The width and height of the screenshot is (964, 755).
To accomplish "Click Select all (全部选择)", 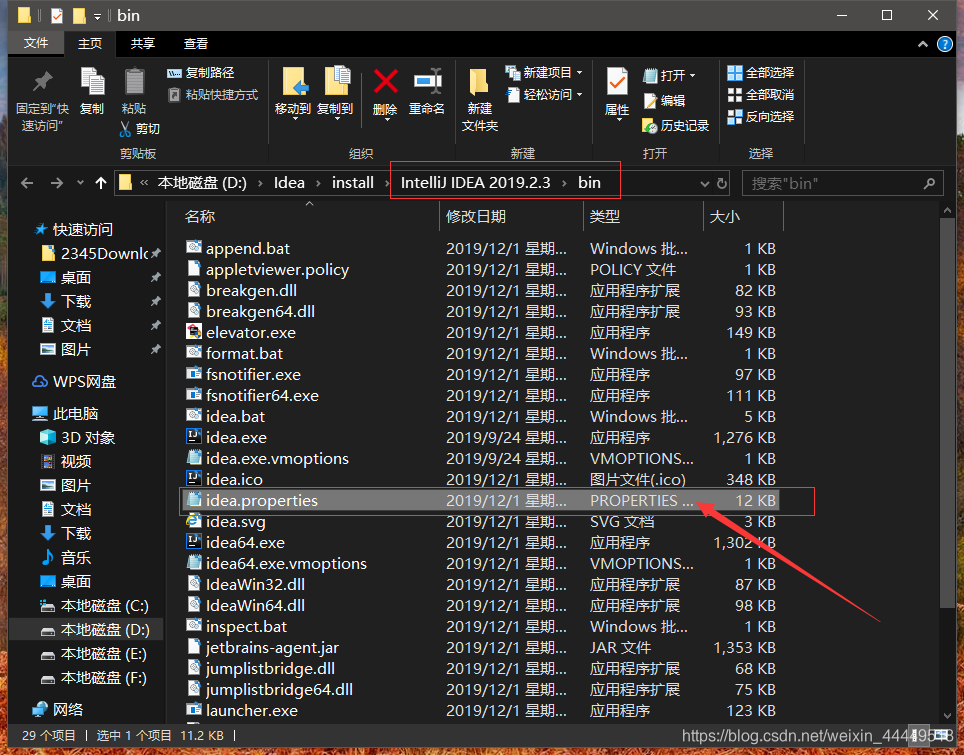I will [761, 73].
